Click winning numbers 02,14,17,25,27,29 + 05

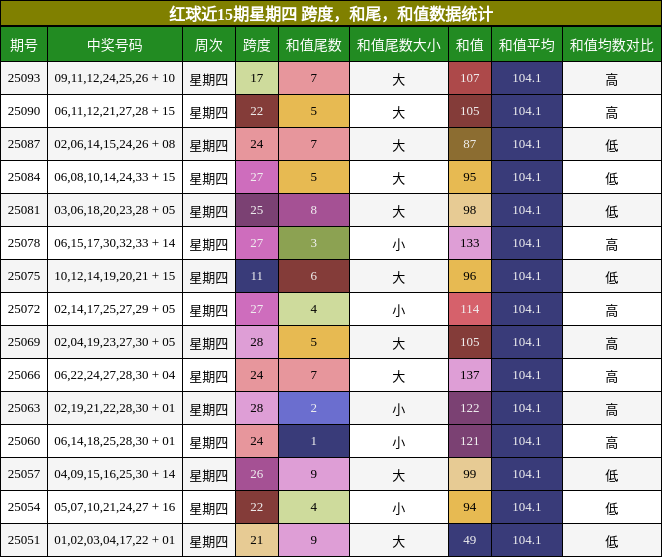[115, 309]
